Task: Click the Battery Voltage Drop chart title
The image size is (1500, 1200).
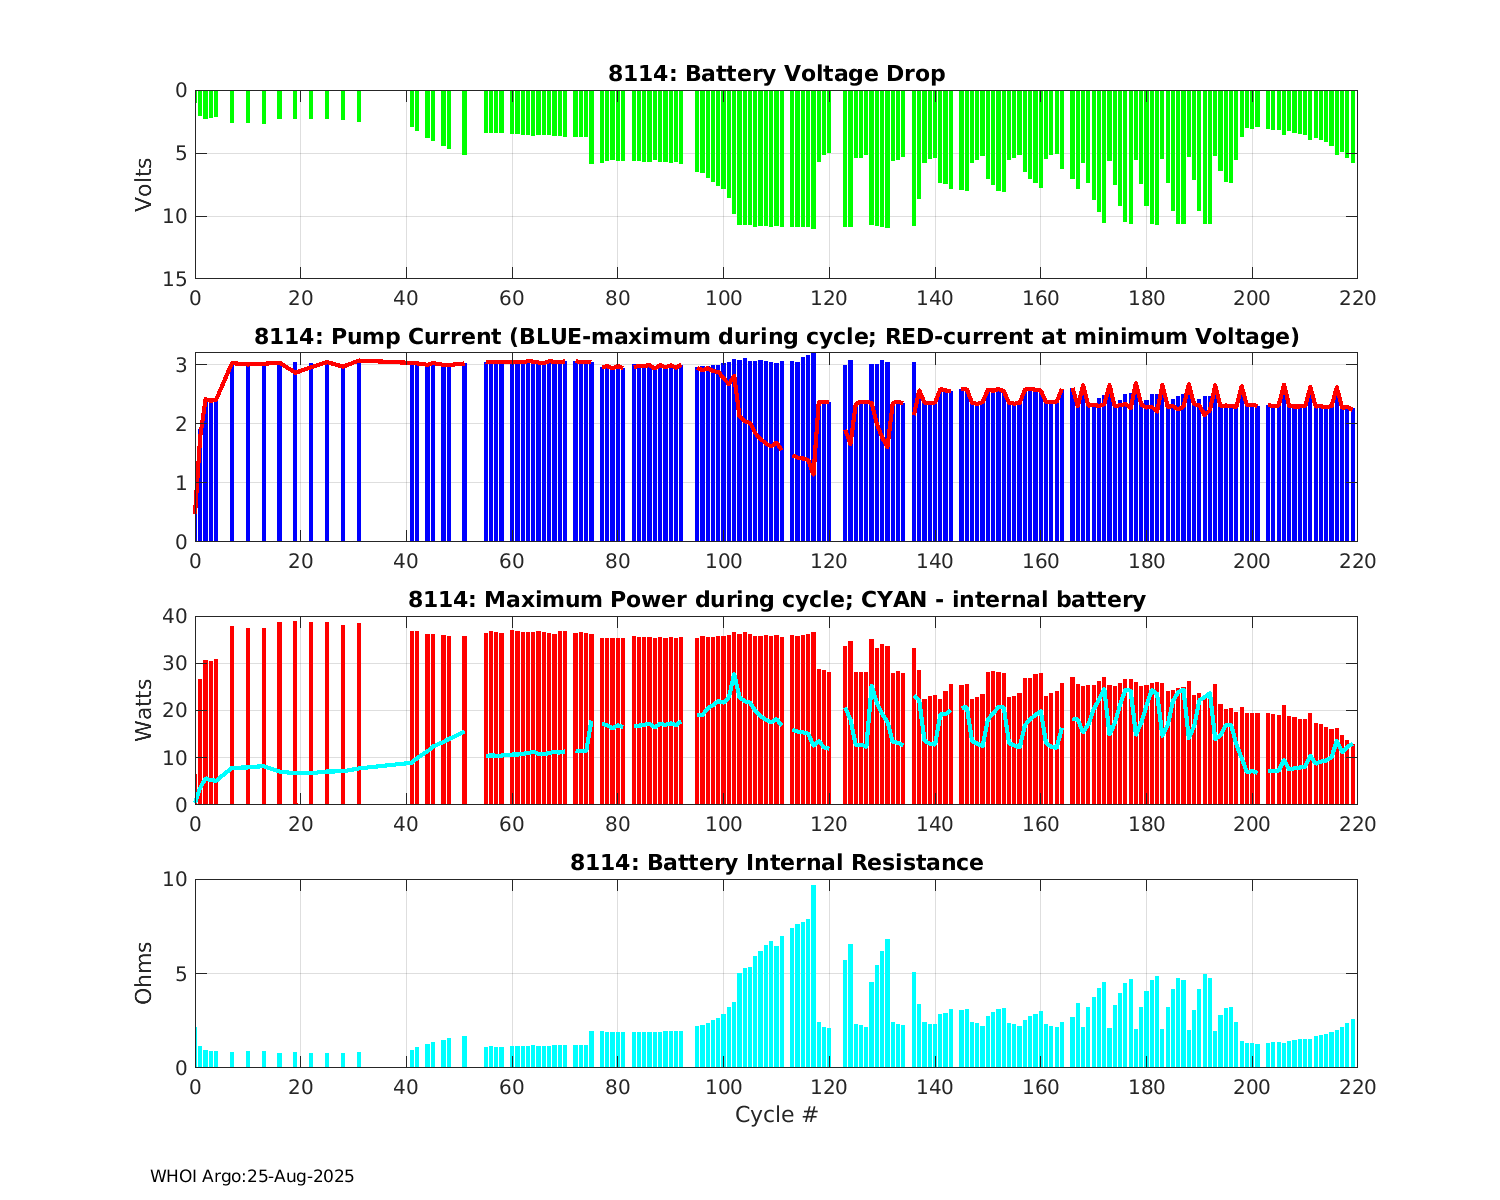Action: click(x=776, y=74)
